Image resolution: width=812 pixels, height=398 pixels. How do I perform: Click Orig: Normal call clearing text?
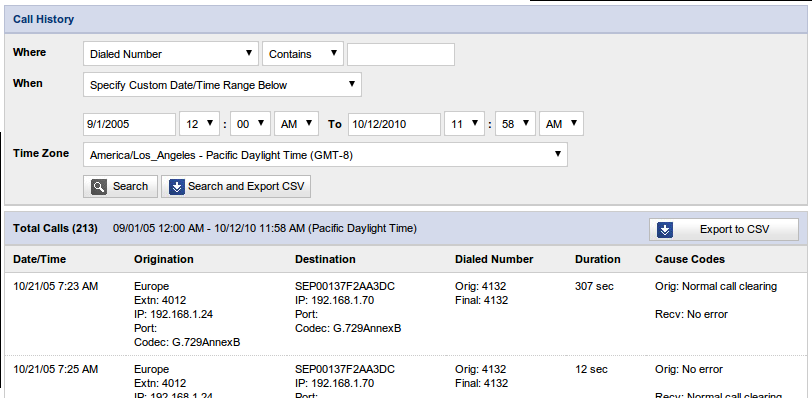coord(716,286)
